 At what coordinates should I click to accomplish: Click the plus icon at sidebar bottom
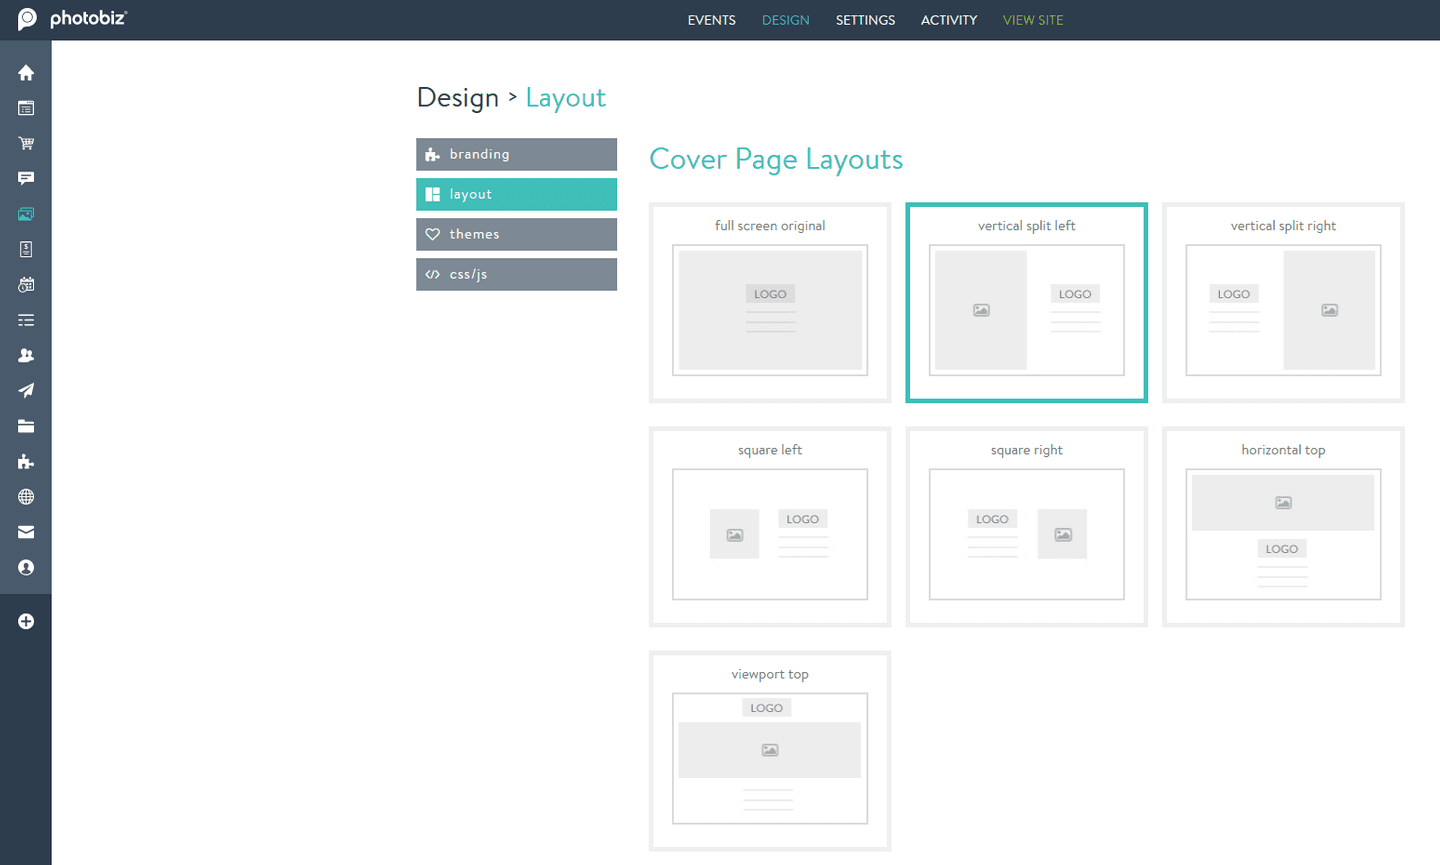pos(26,620)
